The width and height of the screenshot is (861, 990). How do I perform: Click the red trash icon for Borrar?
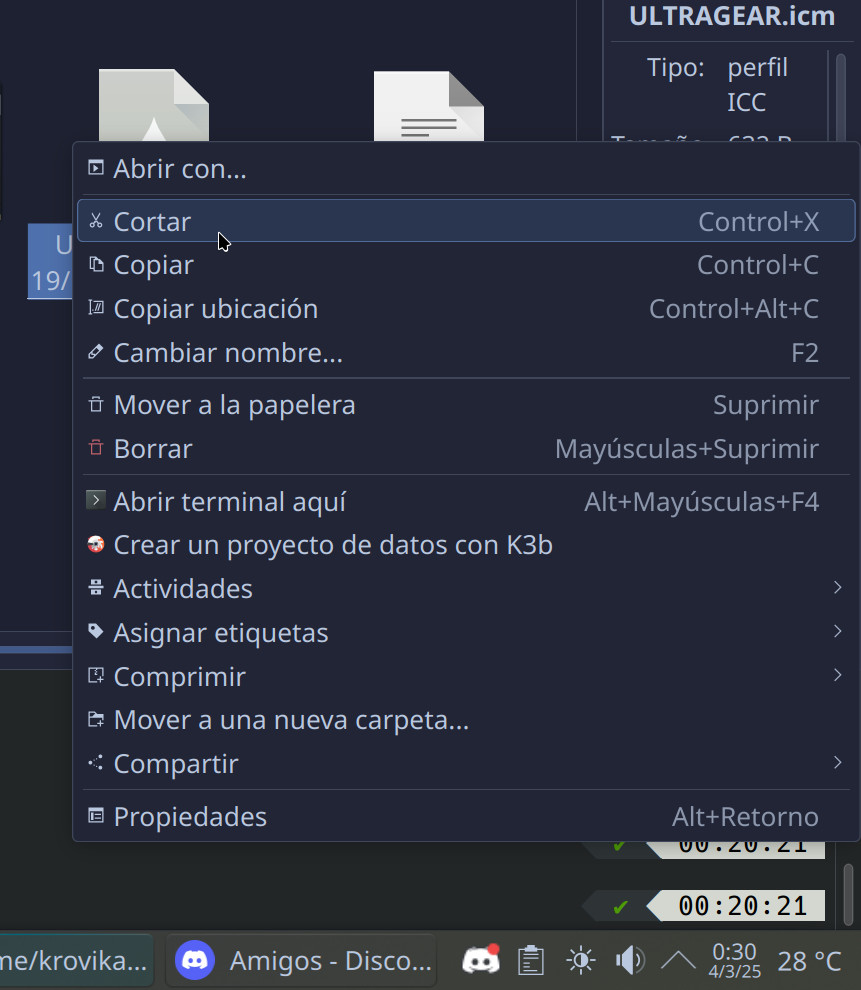(x=96, y=448)
